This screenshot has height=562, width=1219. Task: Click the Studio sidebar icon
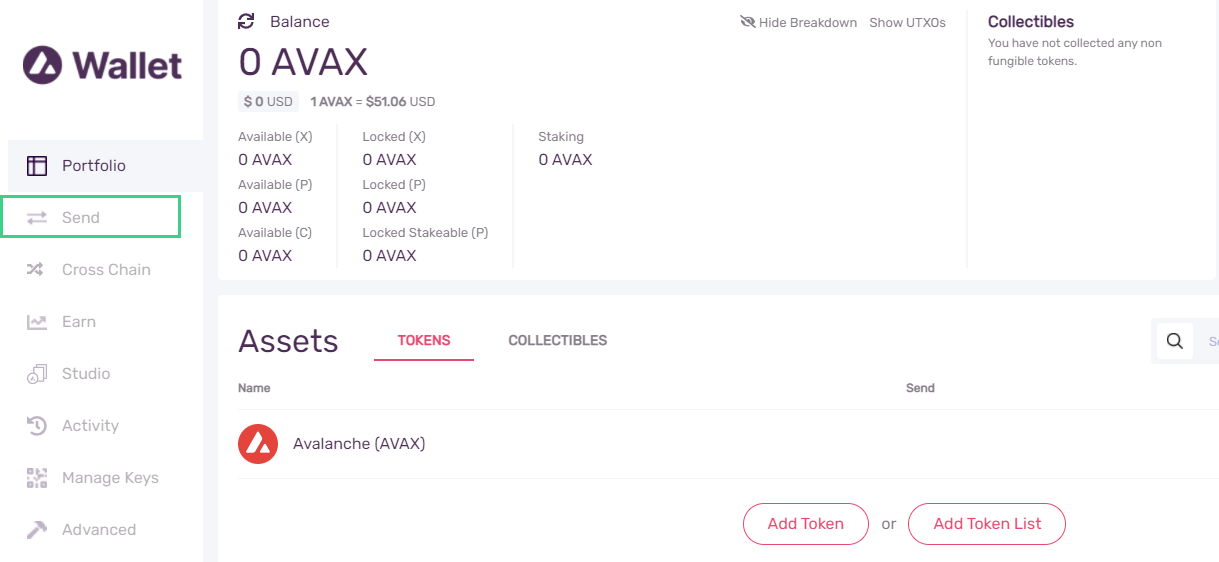point(37,374)
